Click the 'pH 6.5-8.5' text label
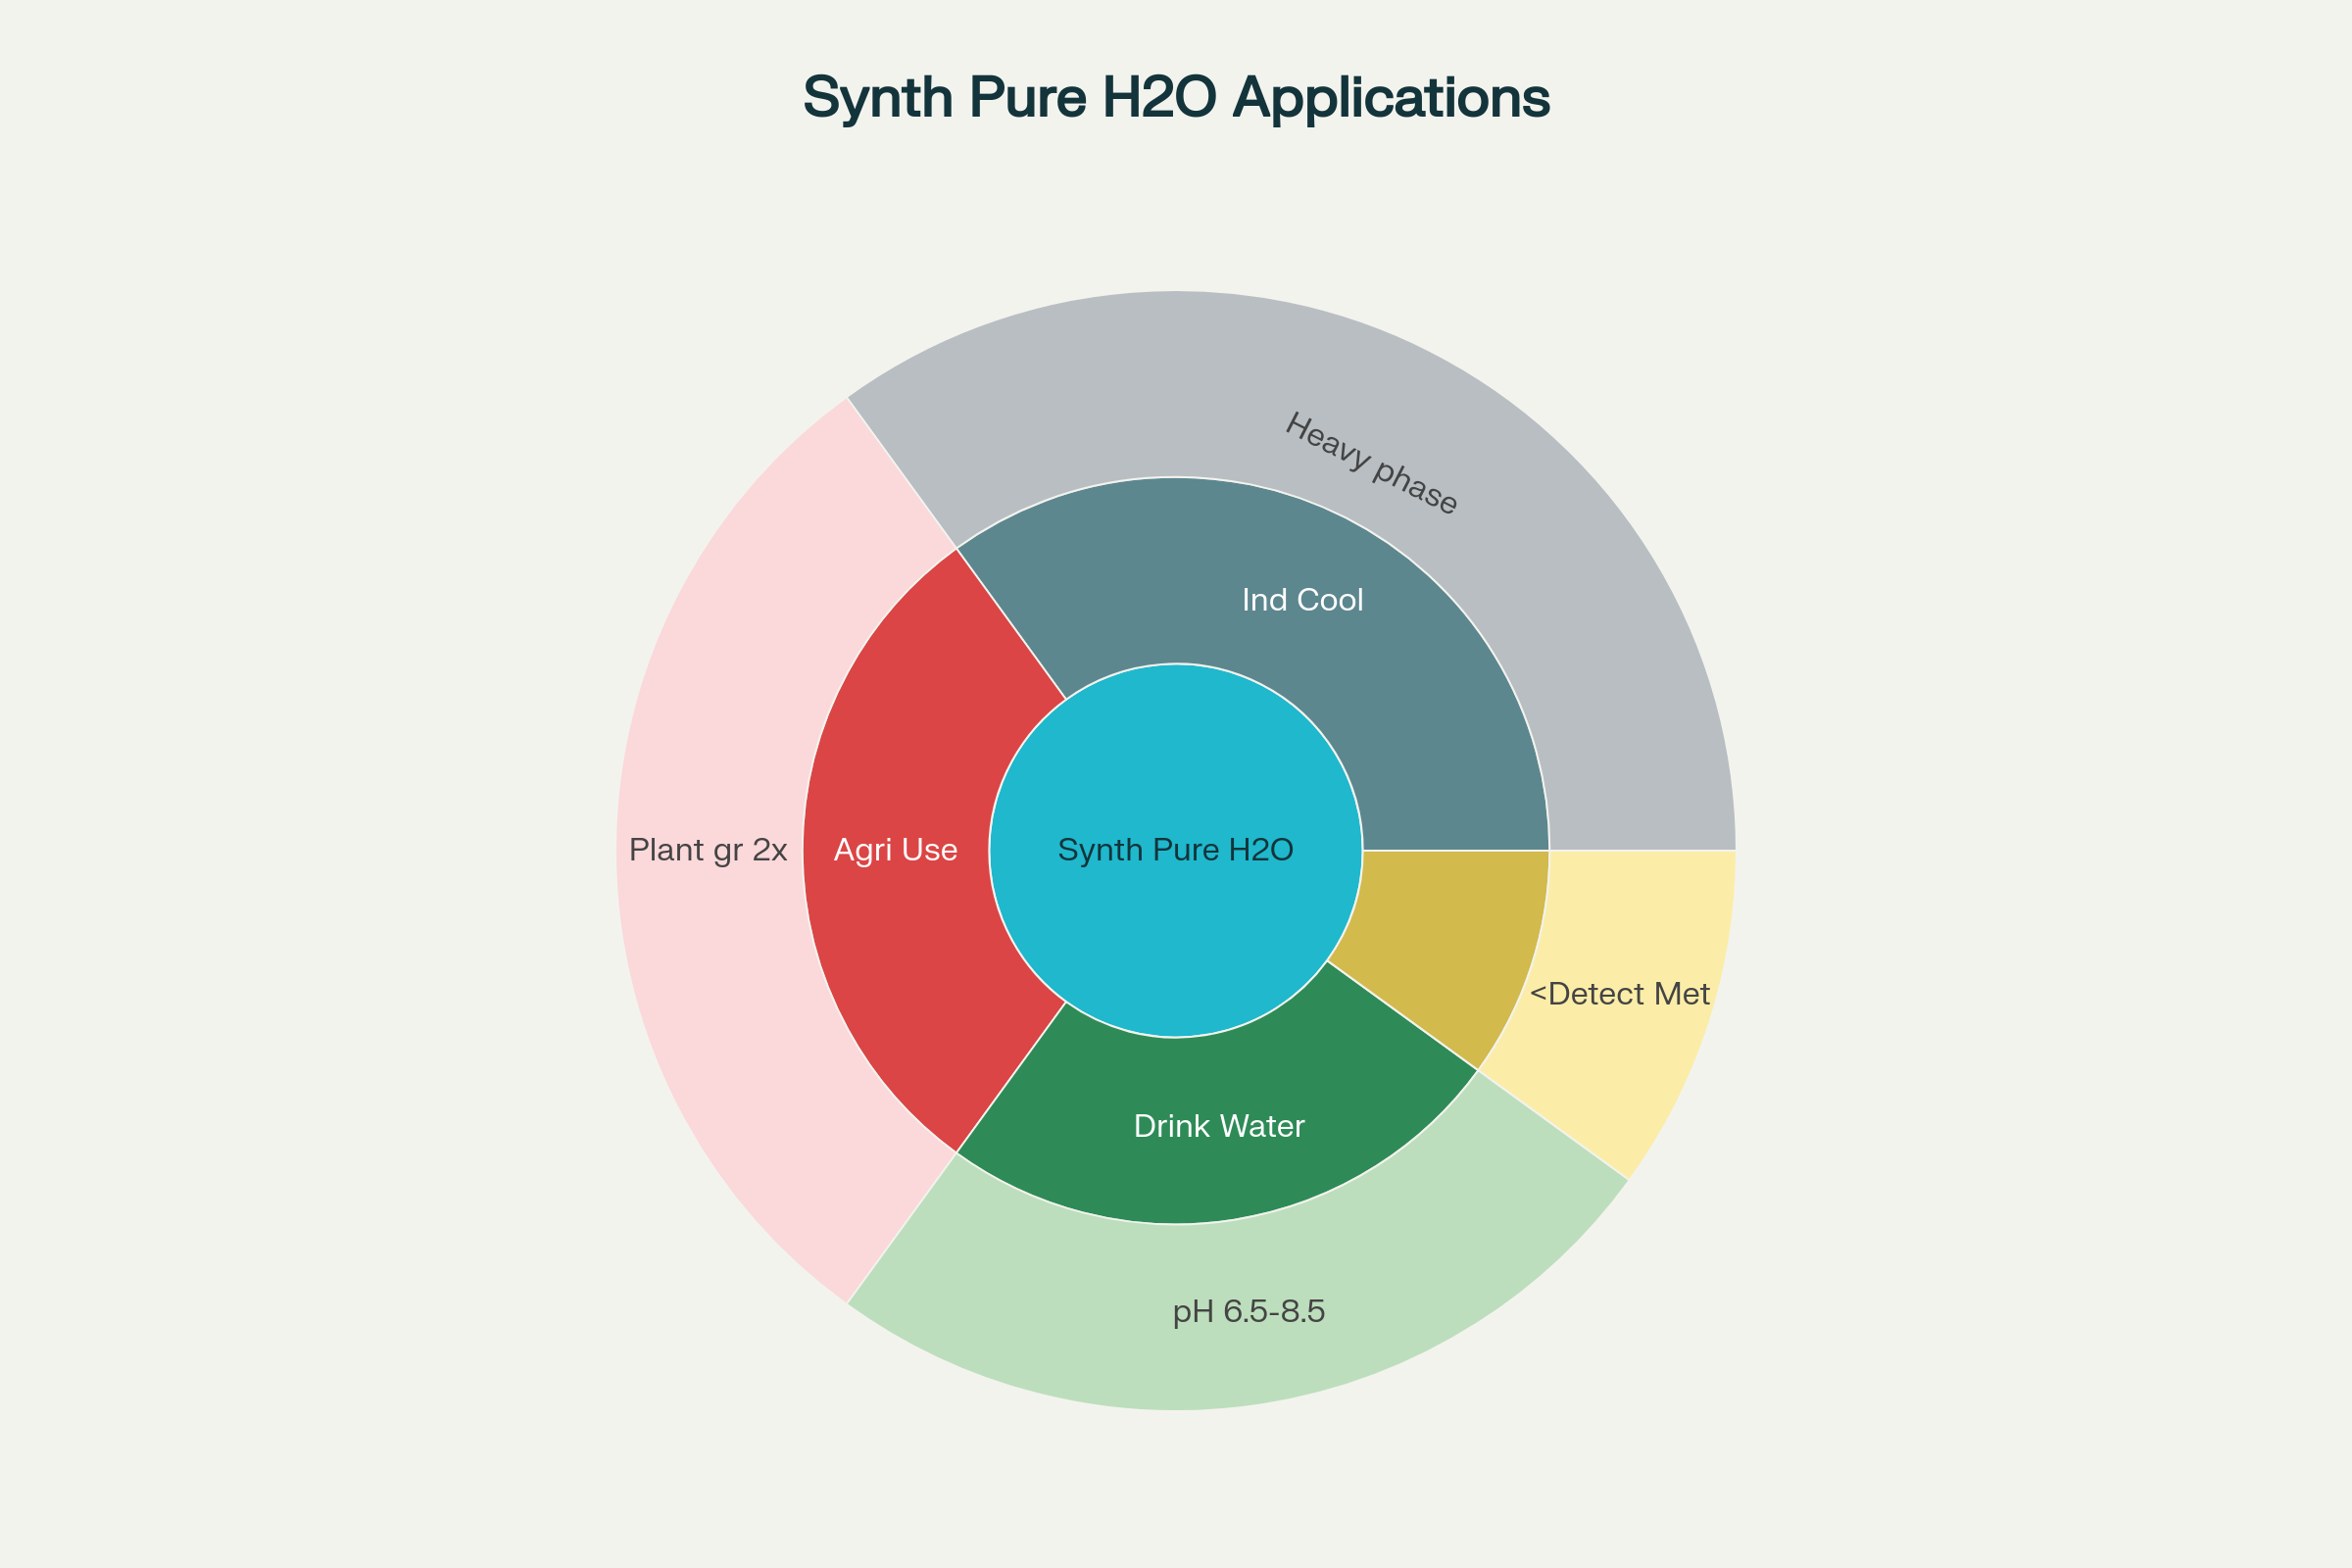The image size is (2352, 1568). coord(1249,1311)
